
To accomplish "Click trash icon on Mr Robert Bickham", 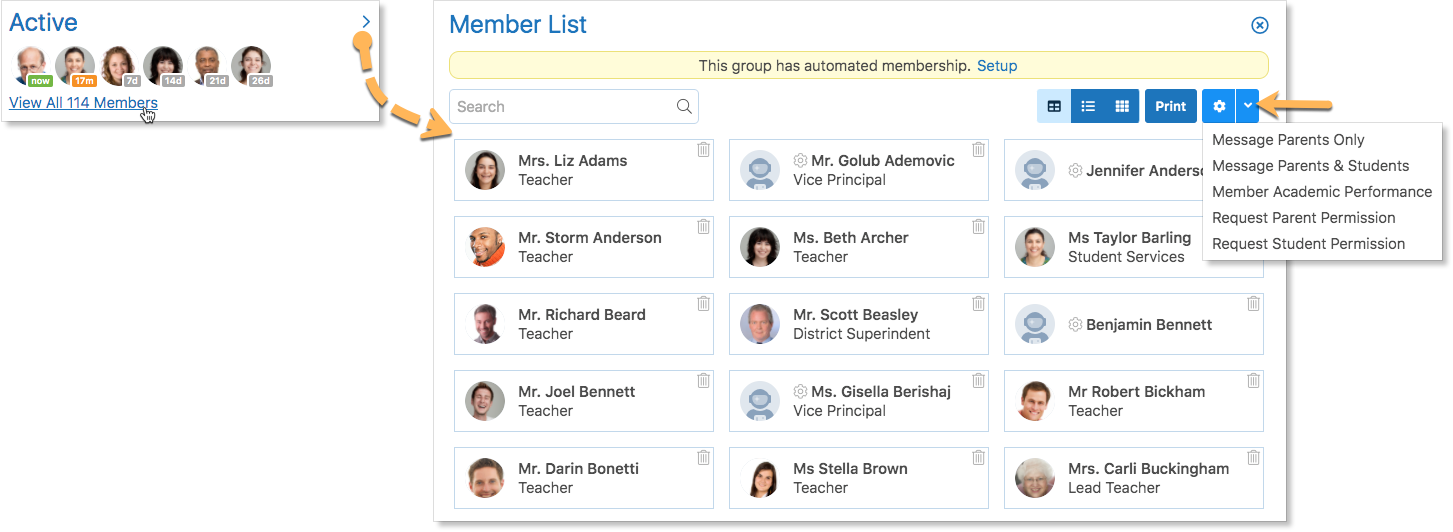I will pyautogui.click(x=1253, y=380).
